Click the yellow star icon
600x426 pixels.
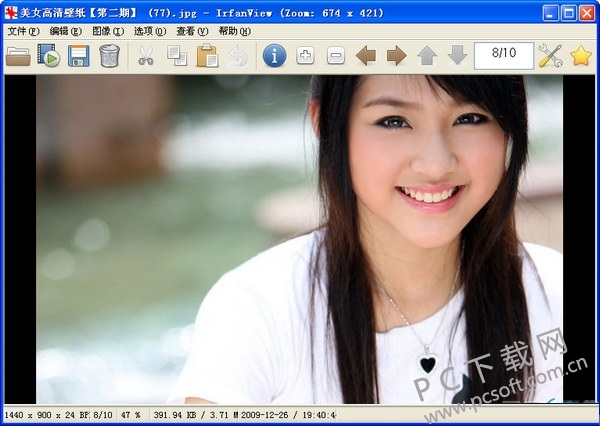pyautogui.click(x=581, y=56)
